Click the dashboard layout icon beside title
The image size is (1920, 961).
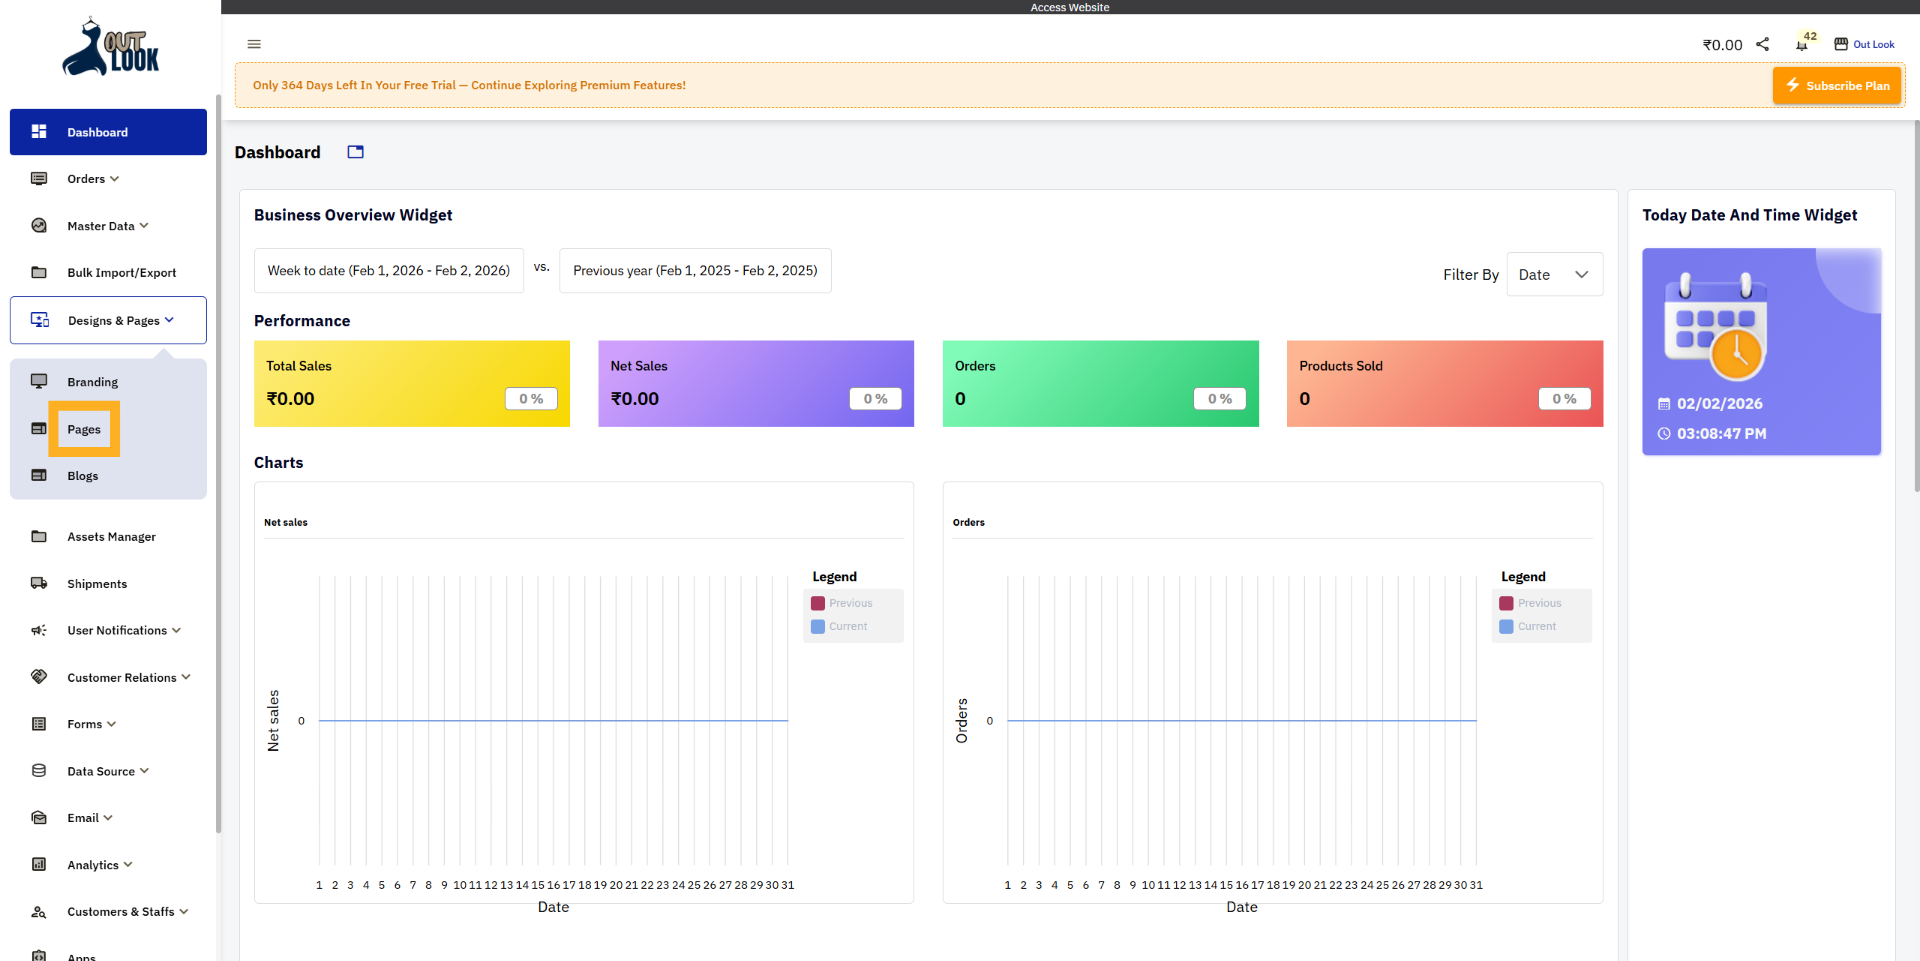click(355, 152)
